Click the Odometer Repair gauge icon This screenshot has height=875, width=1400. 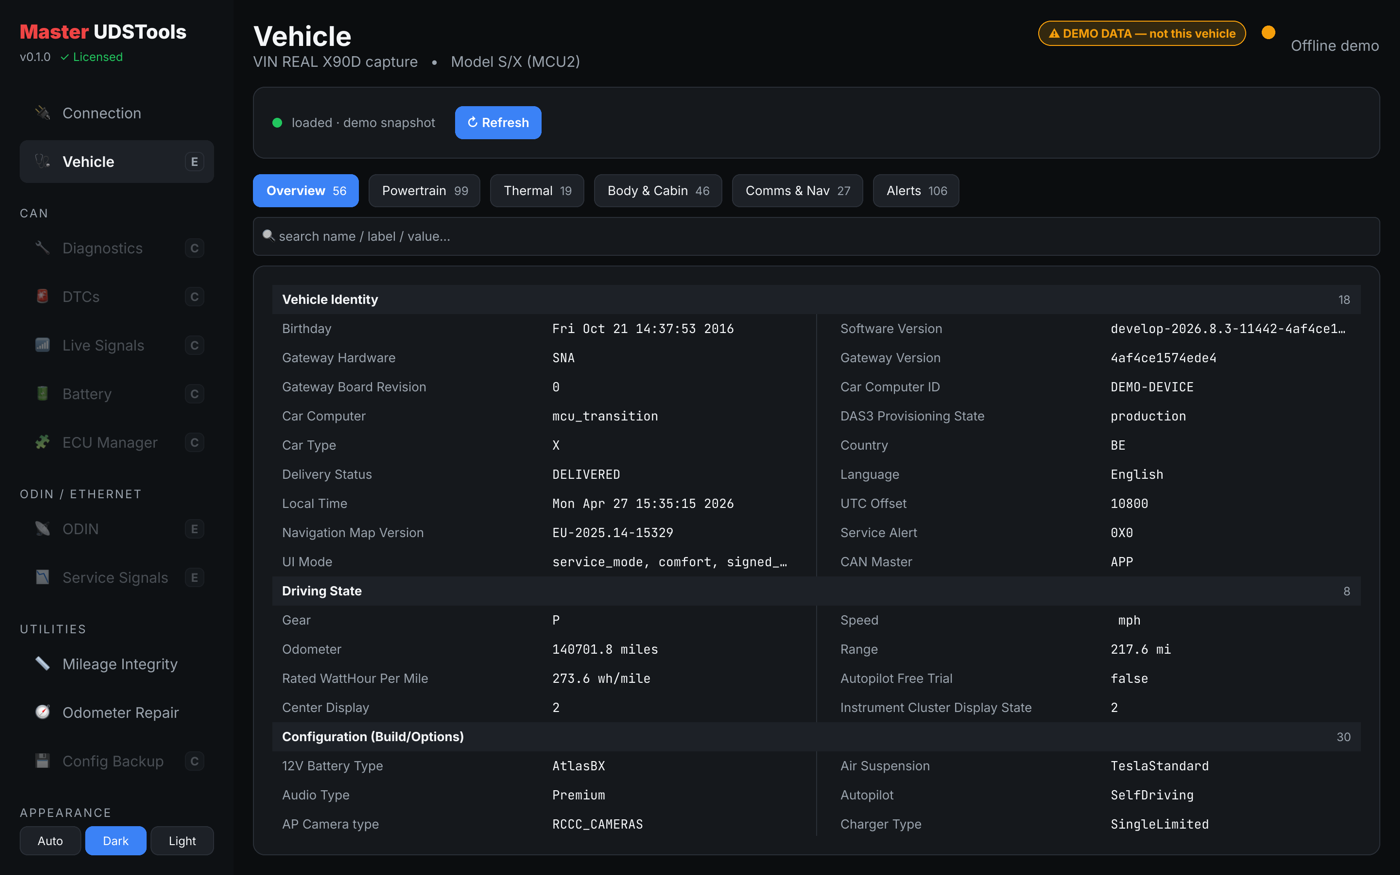point(42,712)
